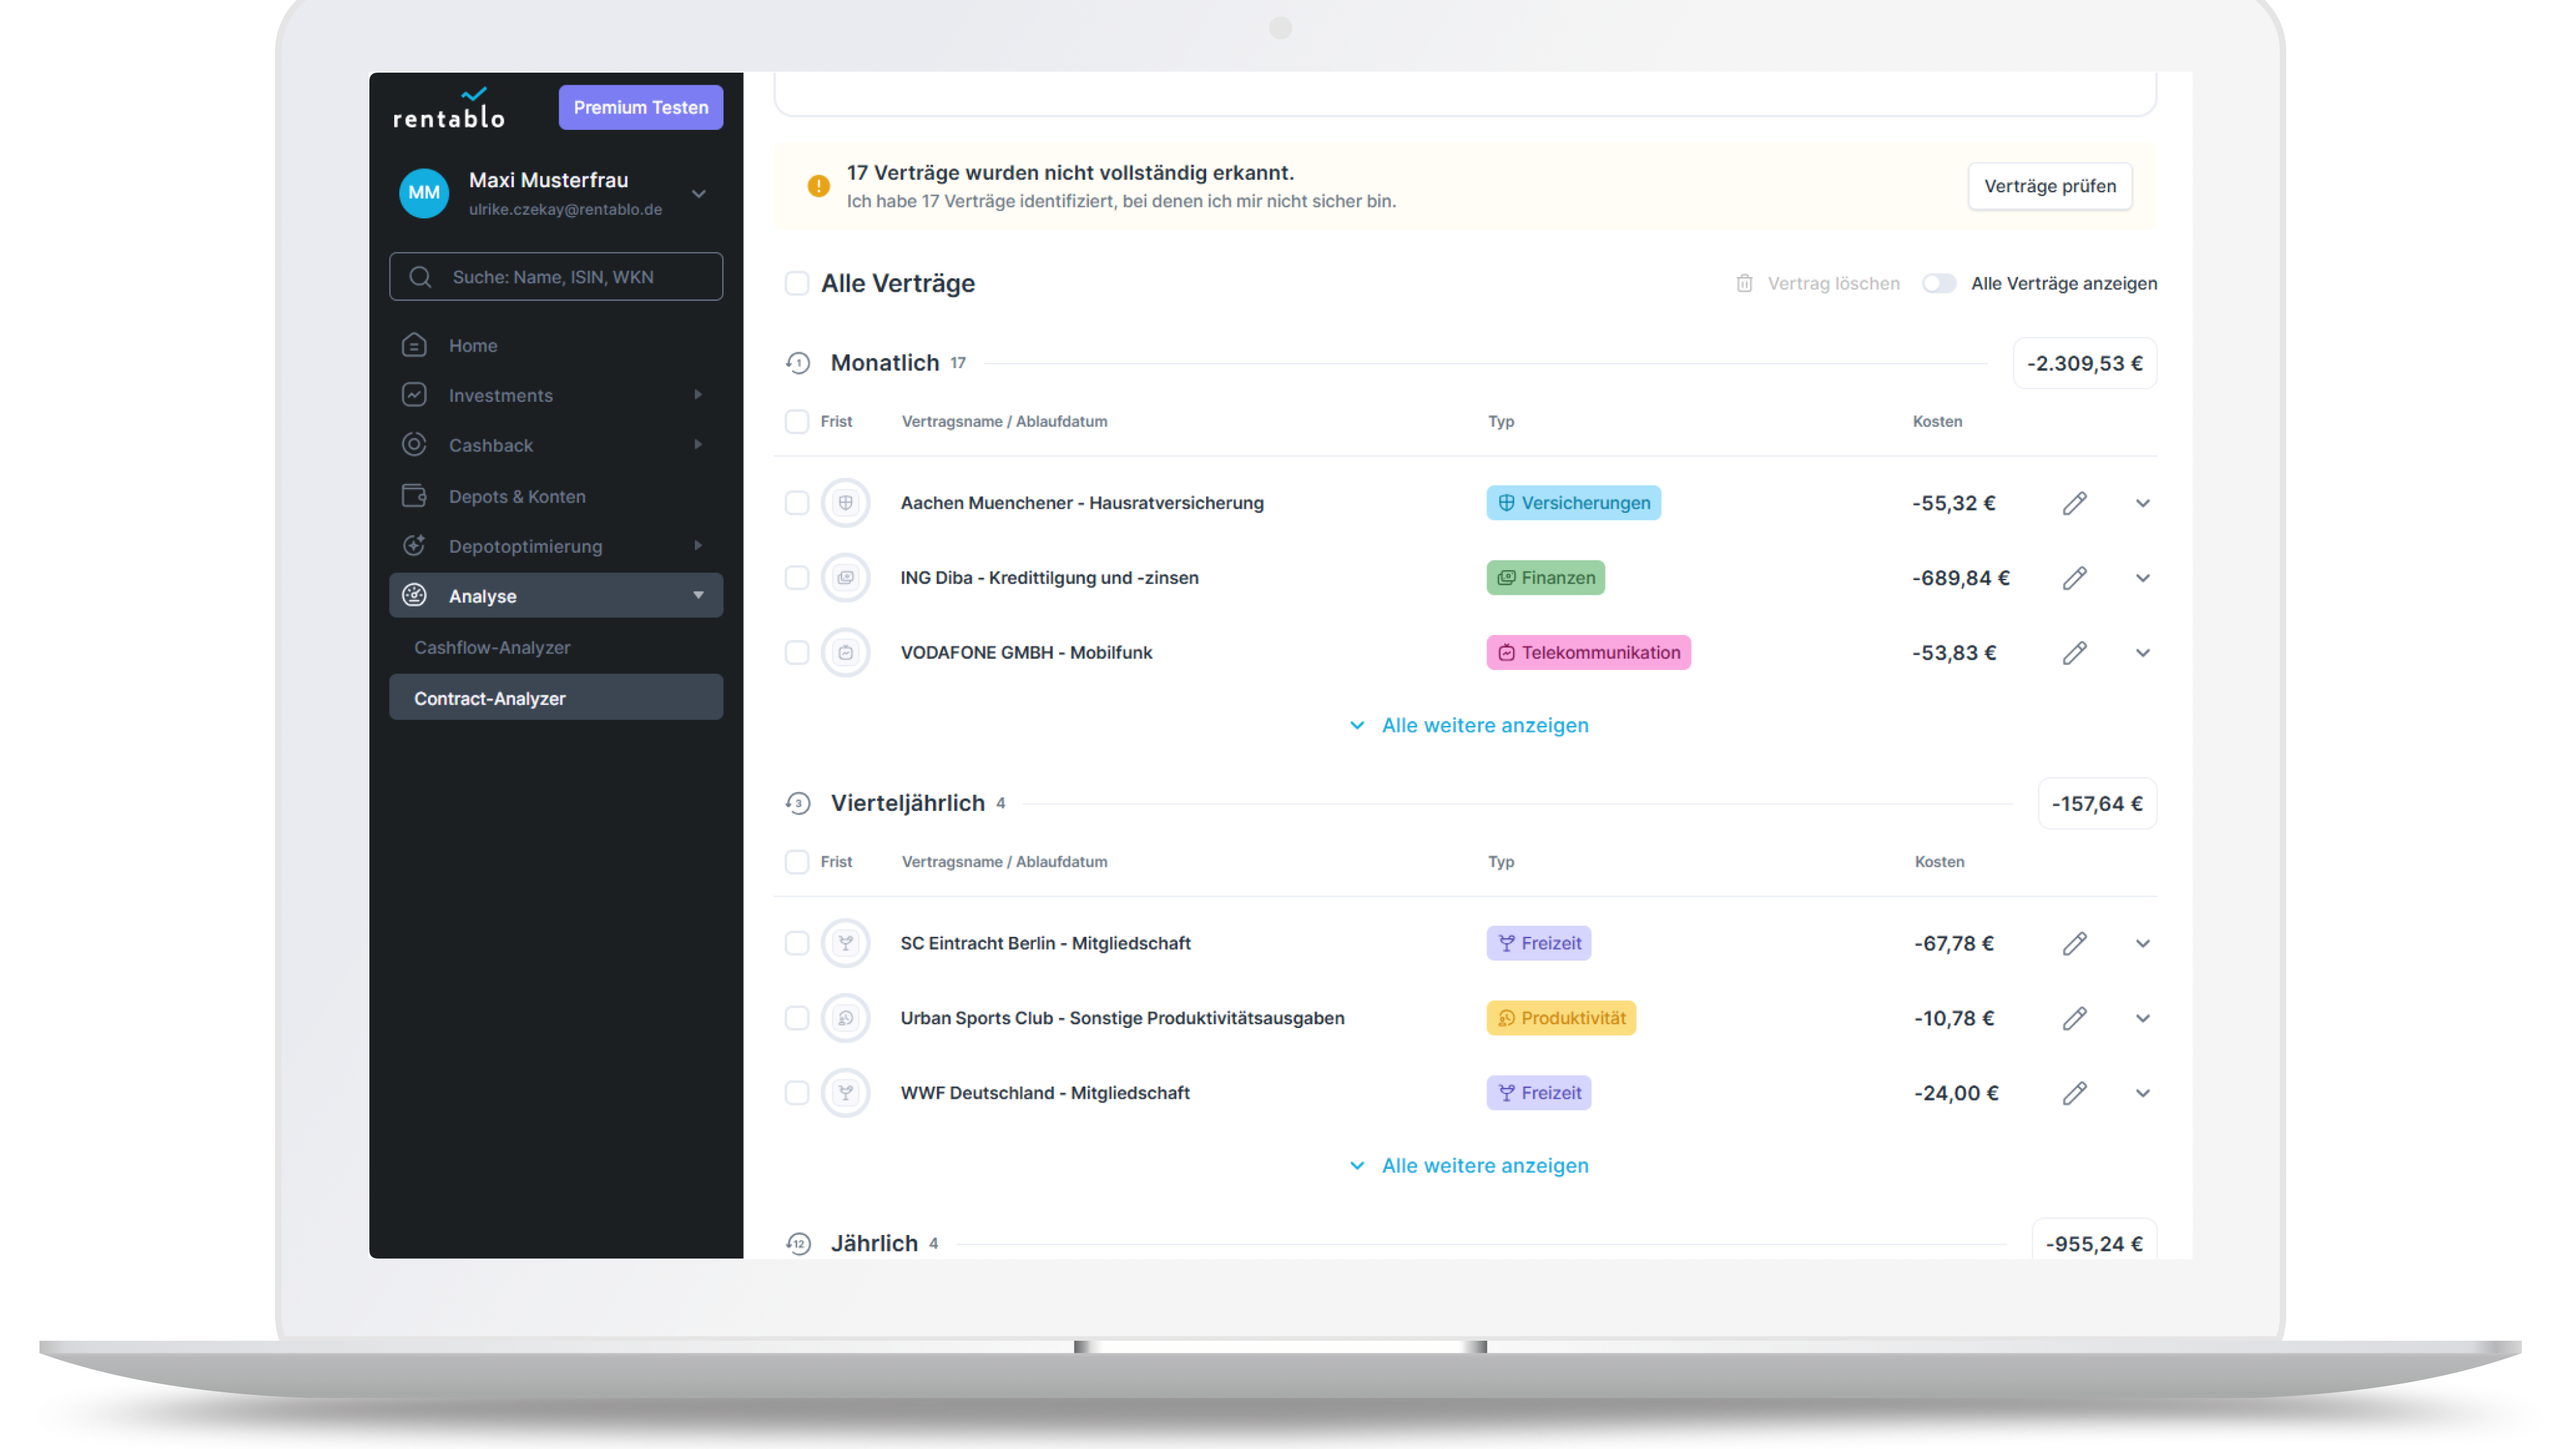This screenshot has width=2576, height=1449.
Task: Click the Cashback coin icon
Action: click(x=414, y=445)
